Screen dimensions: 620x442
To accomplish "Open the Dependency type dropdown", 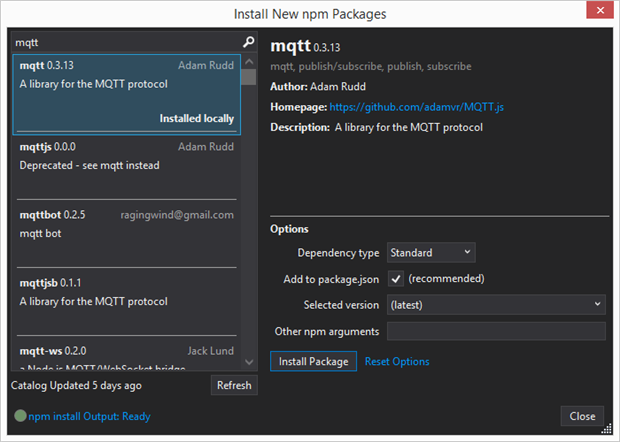I will coord(431,252).
